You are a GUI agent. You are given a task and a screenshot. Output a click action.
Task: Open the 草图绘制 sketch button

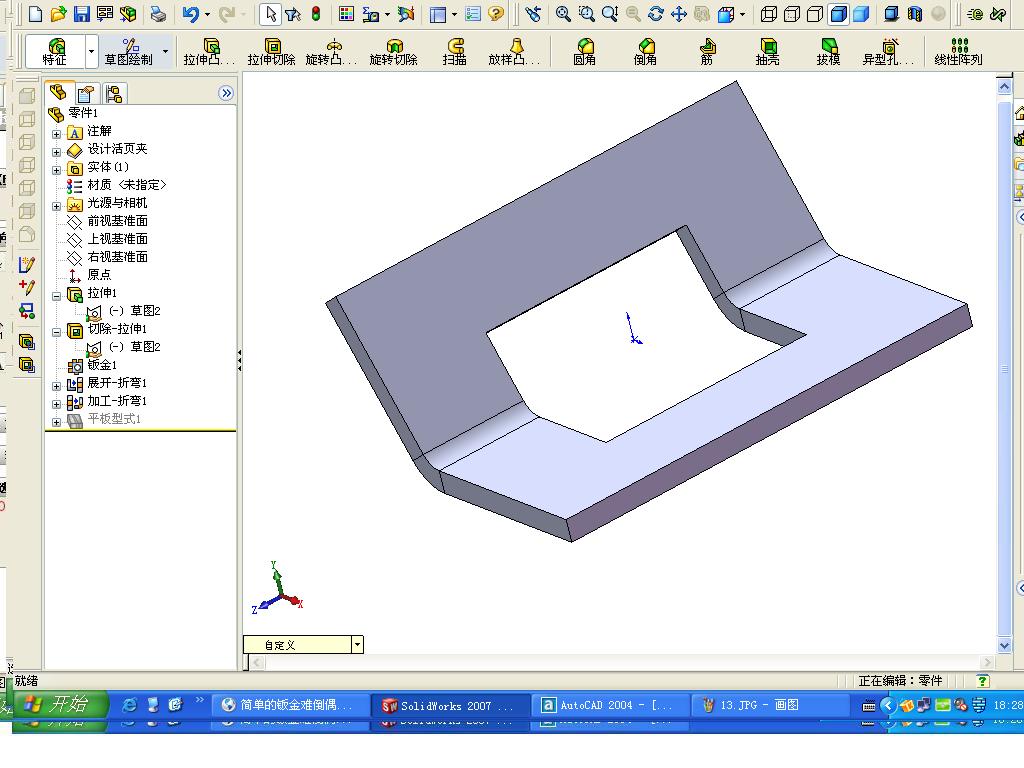pos(129,52)
